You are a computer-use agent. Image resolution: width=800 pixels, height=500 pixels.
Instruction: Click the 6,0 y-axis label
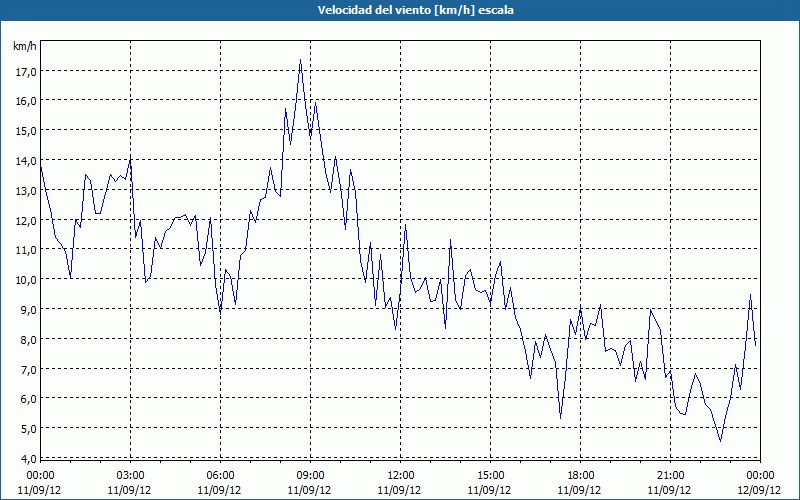pyautogui.click(x=28, y=399)
